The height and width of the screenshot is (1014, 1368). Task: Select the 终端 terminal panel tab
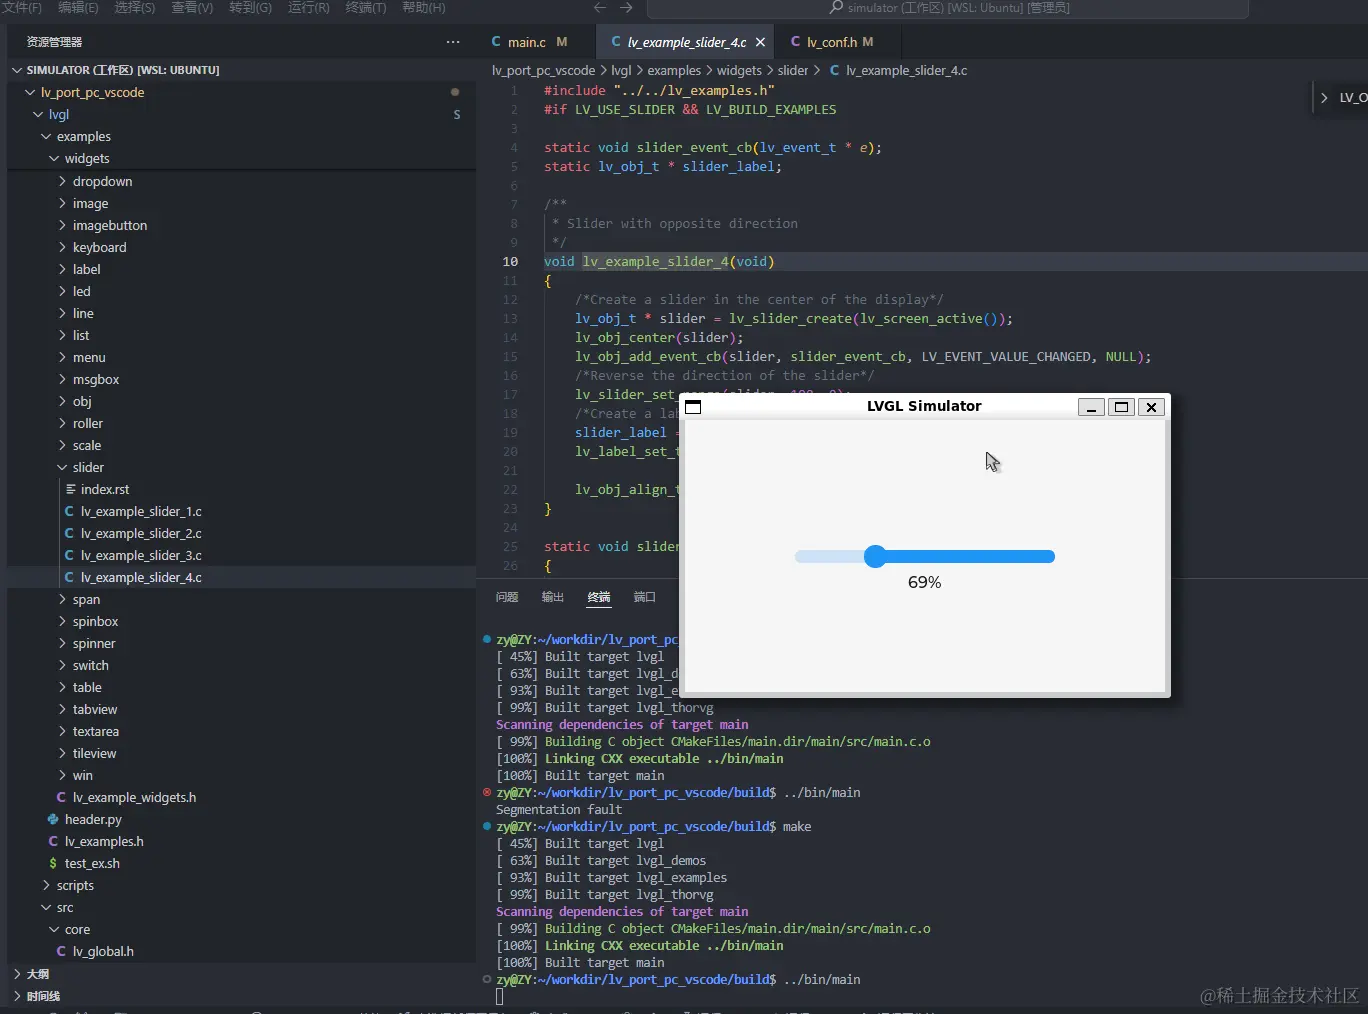click(599, 597)
